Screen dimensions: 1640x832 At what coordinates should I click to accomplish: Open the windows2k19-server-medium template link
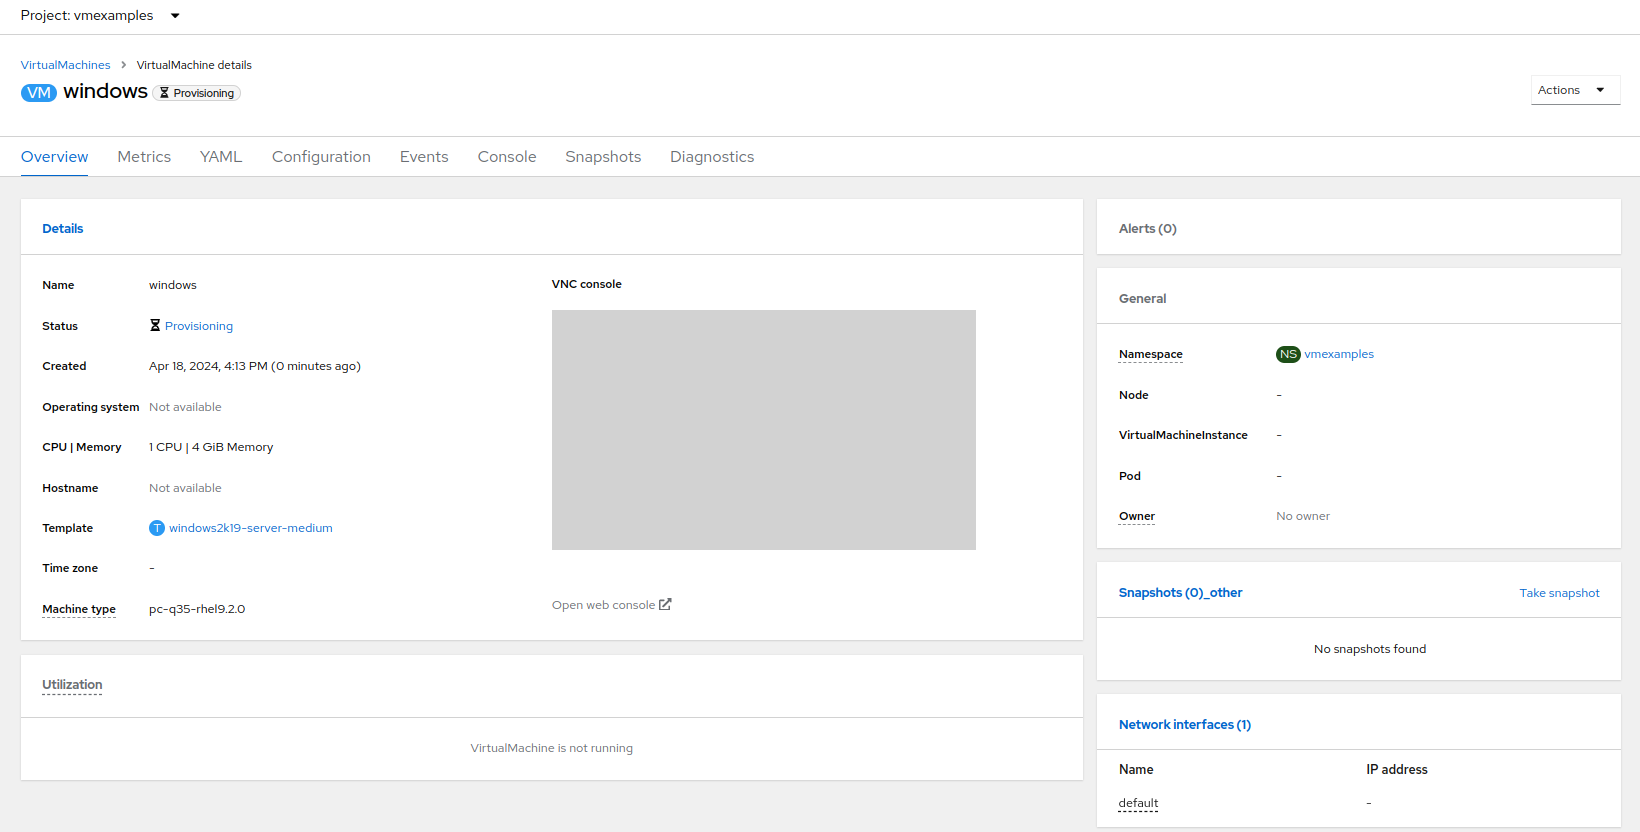[x=251, y=528]
